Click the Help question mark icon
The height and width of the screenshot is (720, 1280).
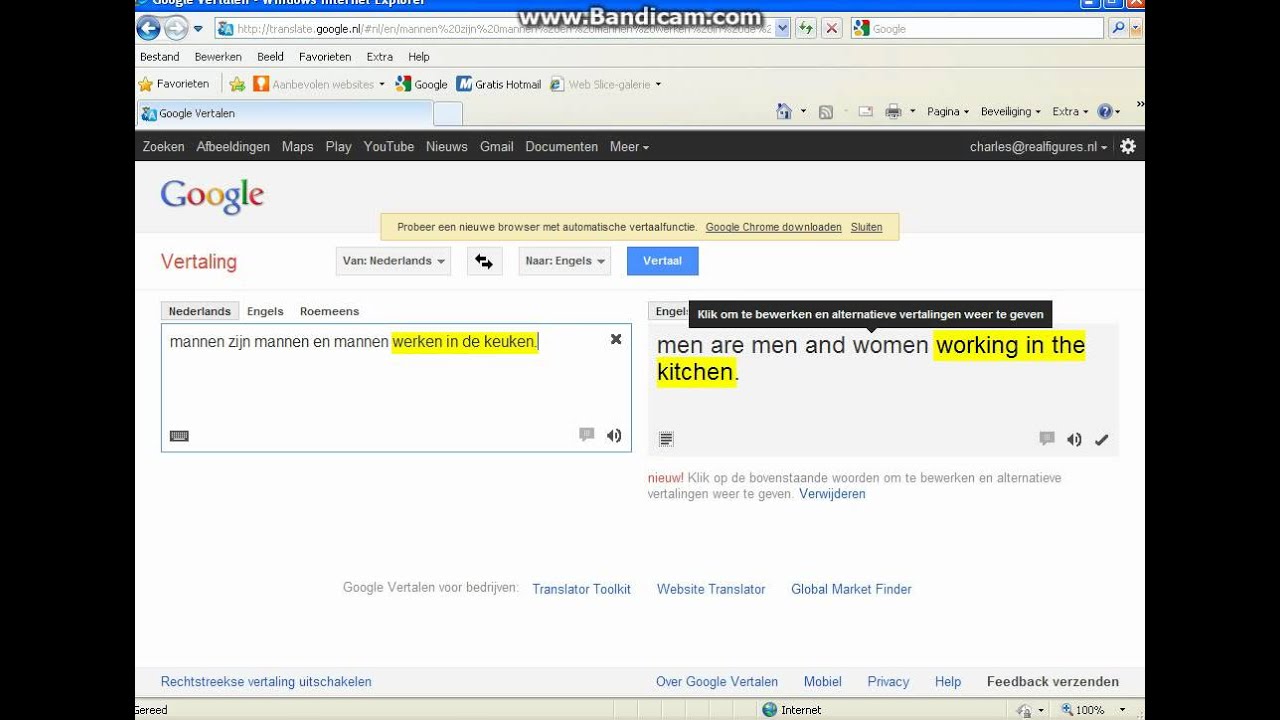1105,111
